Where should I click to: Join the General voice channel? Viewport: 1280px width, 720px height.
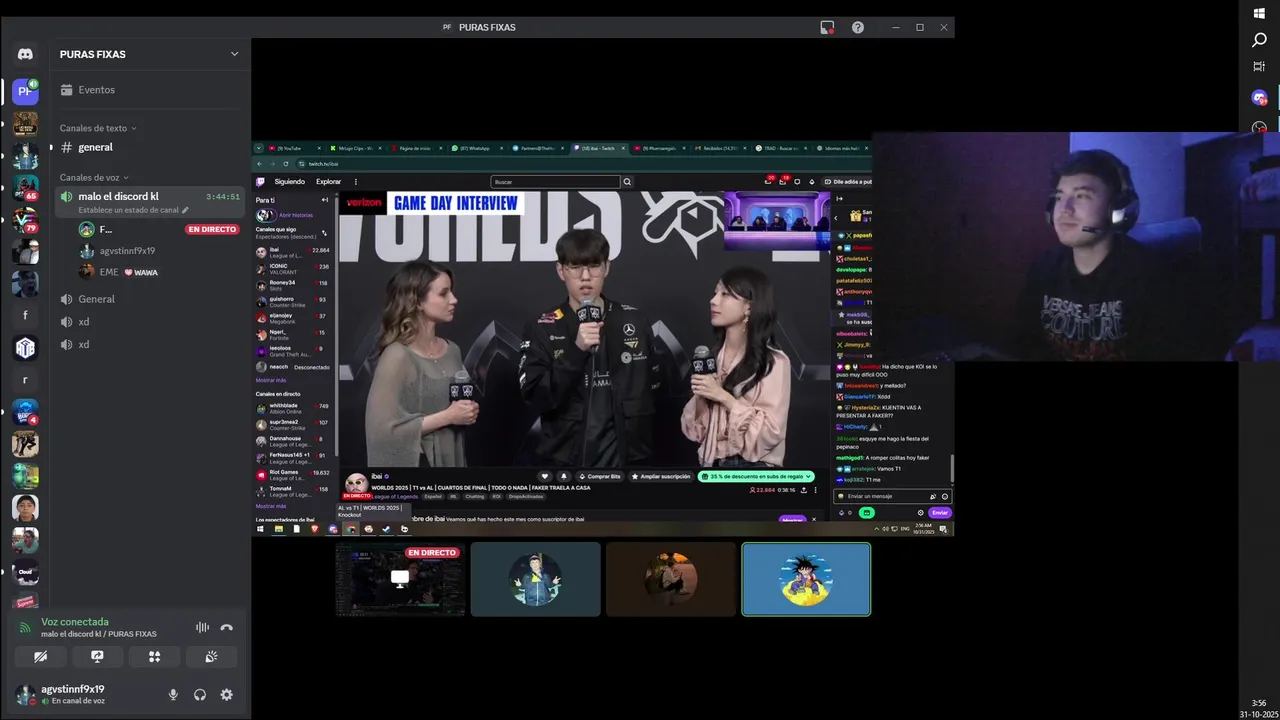[150, 299]
